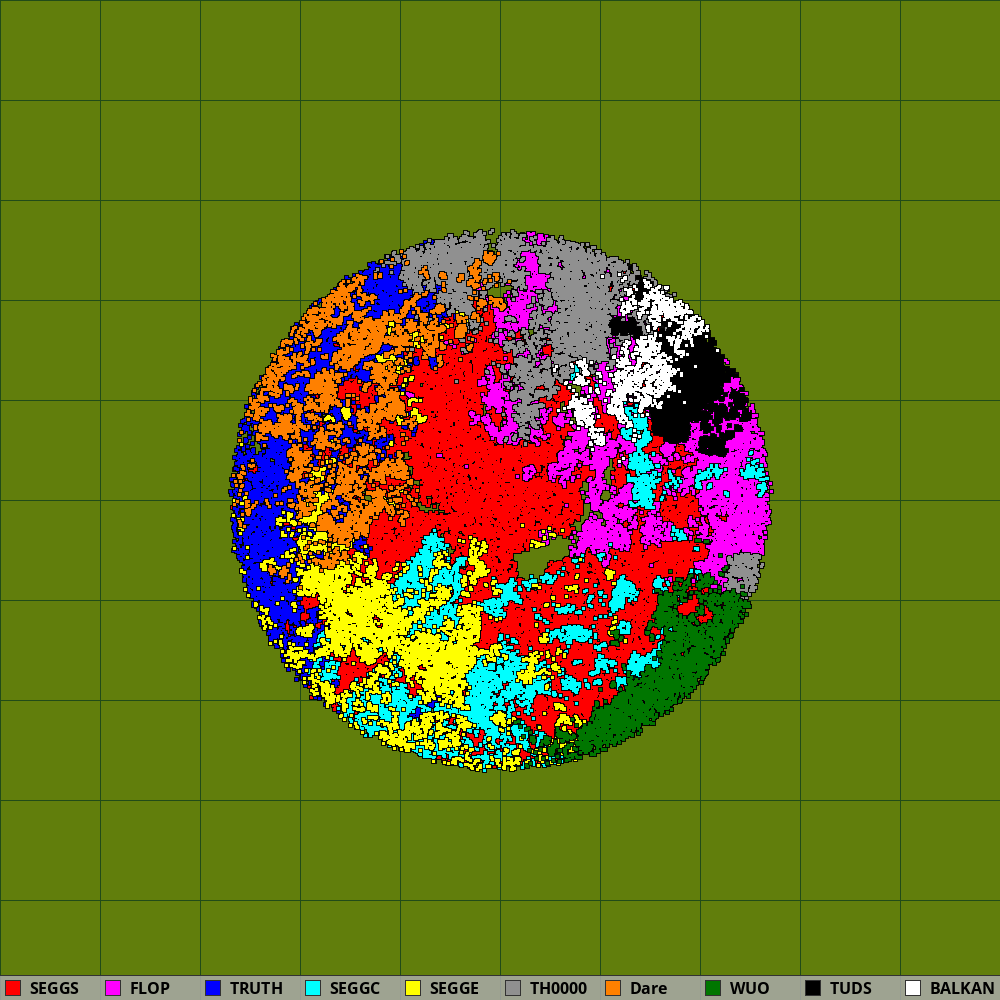Click the blue TRUTH legend swatch

(x=213, y=988)
